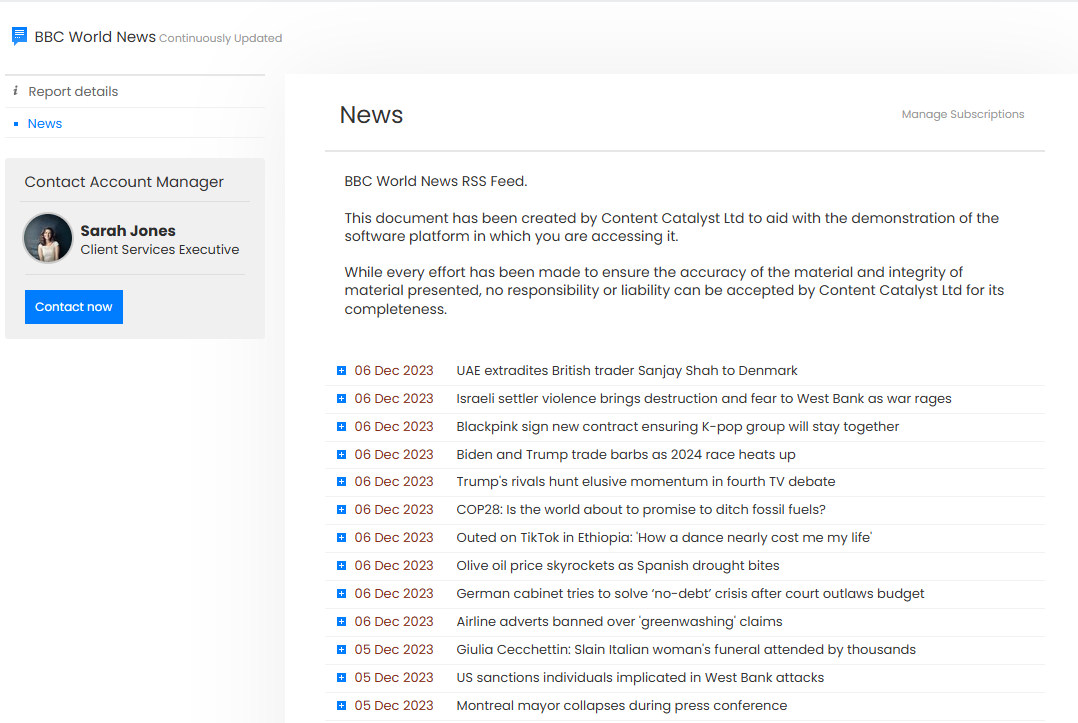Click the blue bullet icon beside News

tap(16, 124)
